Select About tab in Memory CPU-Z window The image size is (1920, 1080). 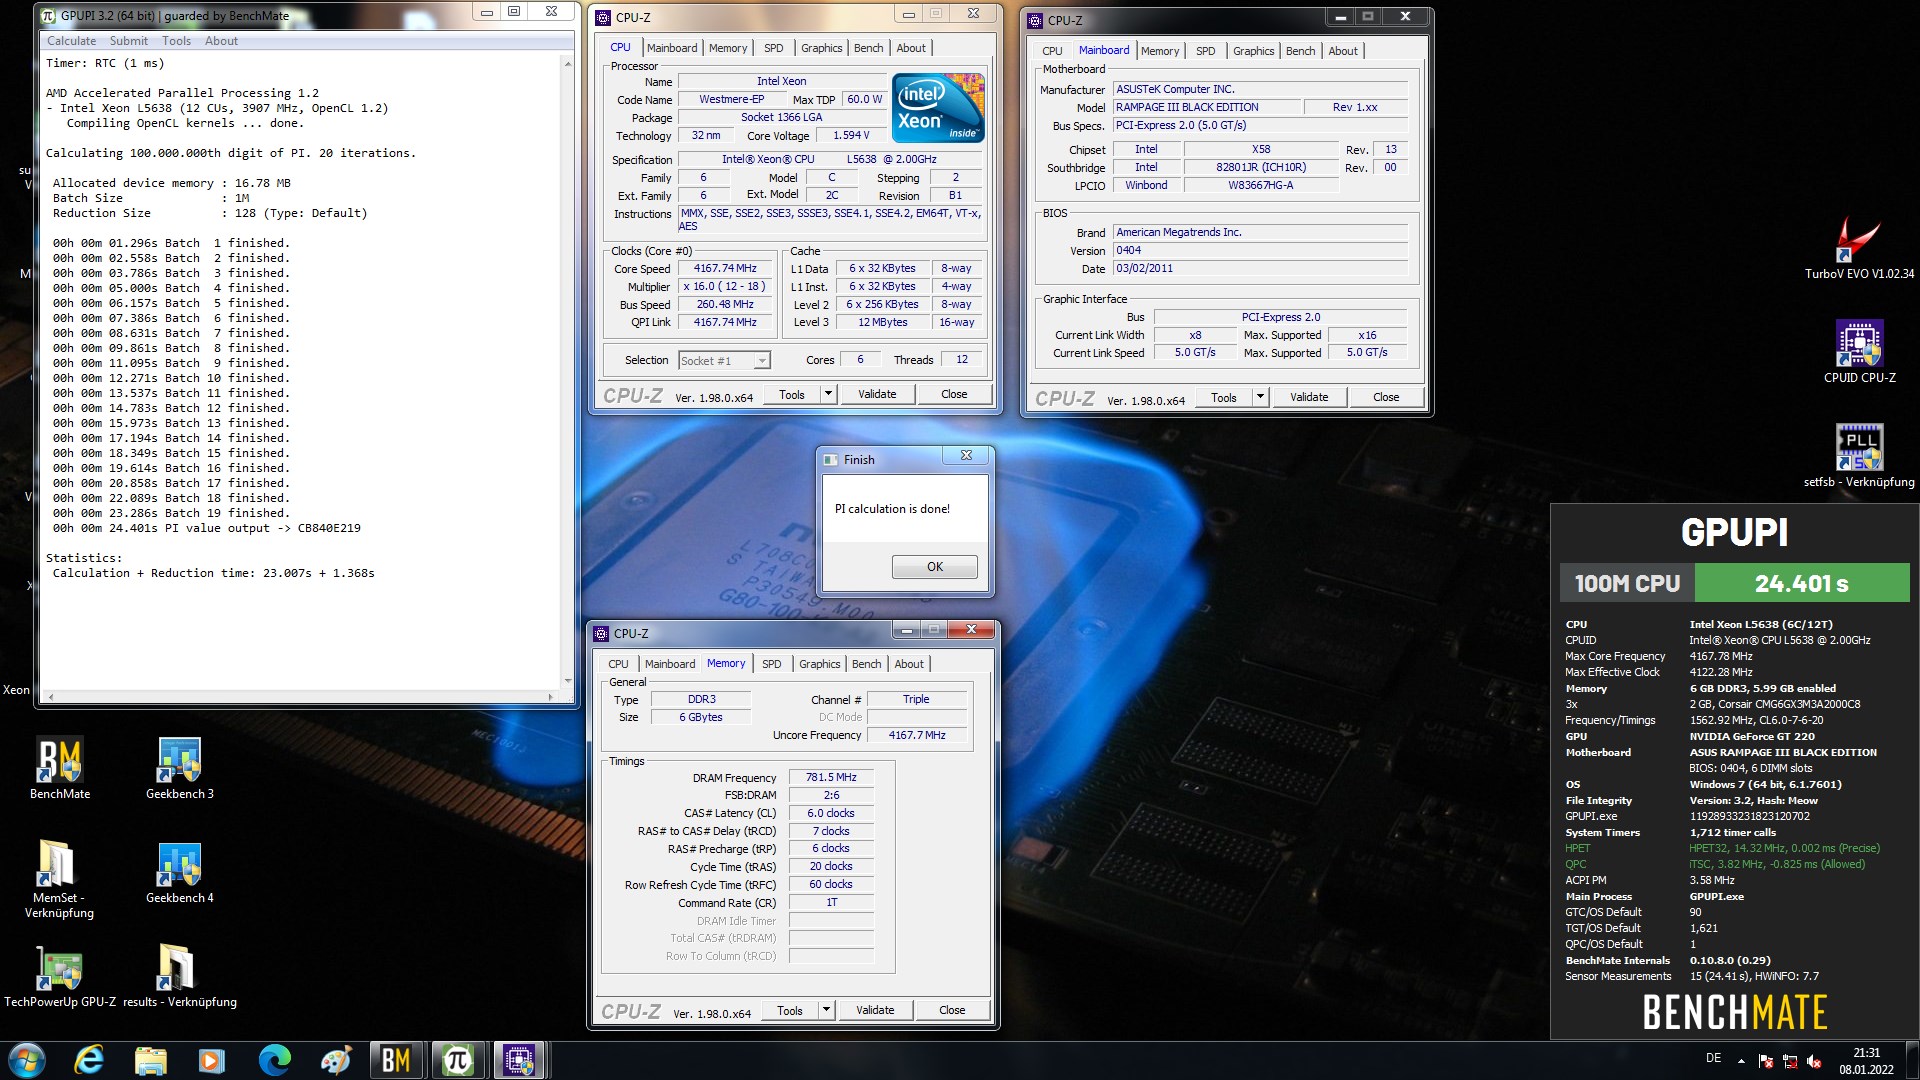pos(909,664)
